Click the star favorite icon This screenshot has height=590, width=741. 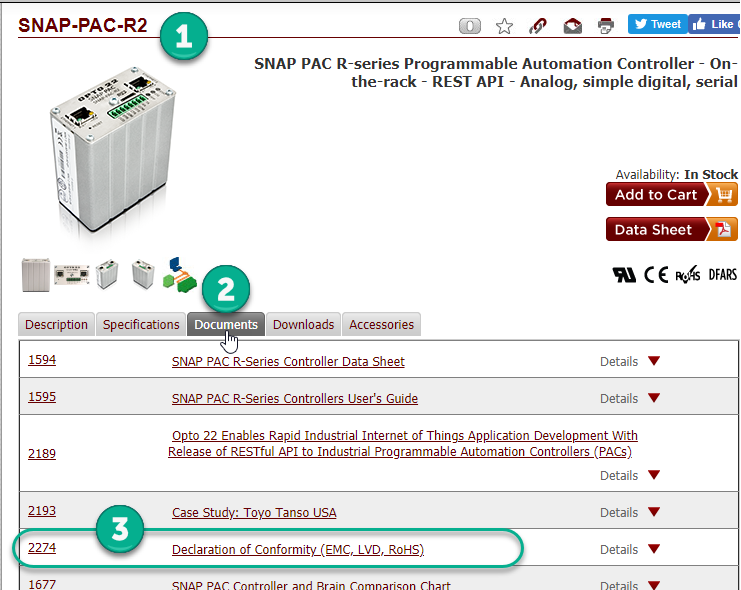(504, 26)
